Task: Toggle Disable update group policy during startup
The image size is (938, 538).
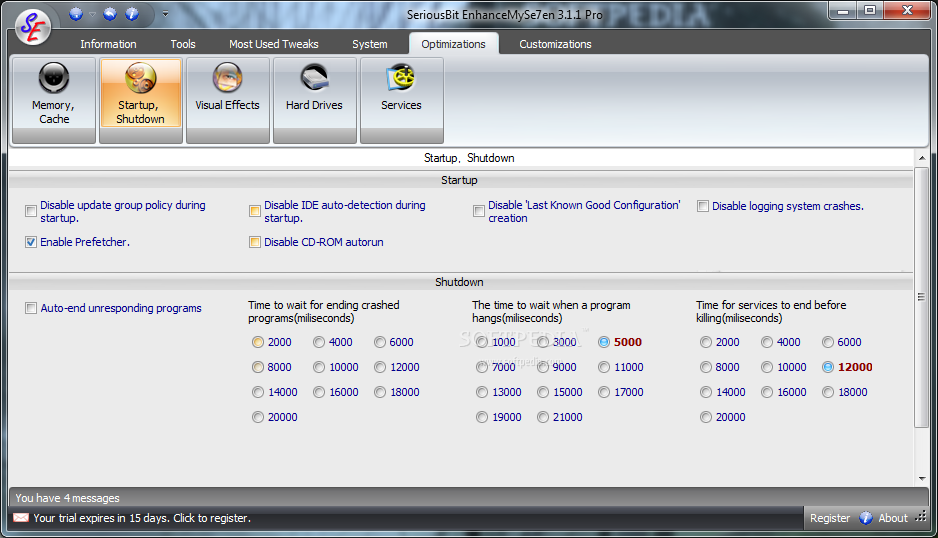Action: (x=31, y=211)
